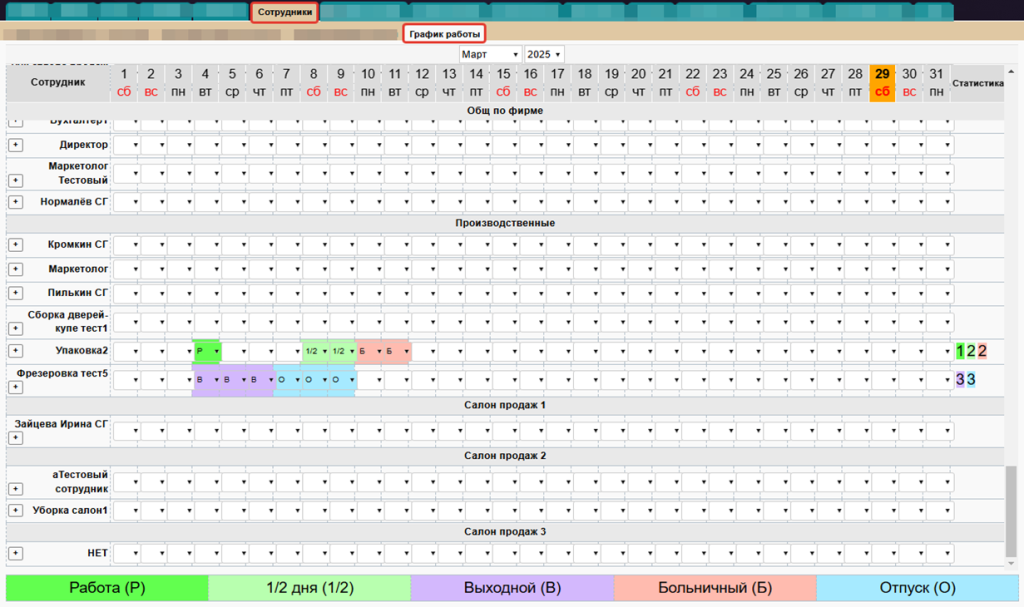Open the month dropdown showing Март
The image size is (1024, 607).
[x=490, y=54]
